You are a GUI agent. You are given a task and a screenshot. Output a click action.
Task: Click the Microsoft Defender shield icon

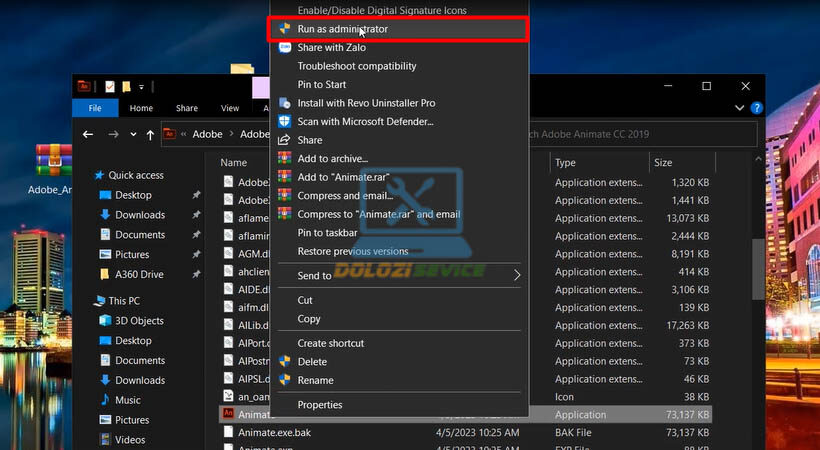pyautogui.click(x=285, y=121)
